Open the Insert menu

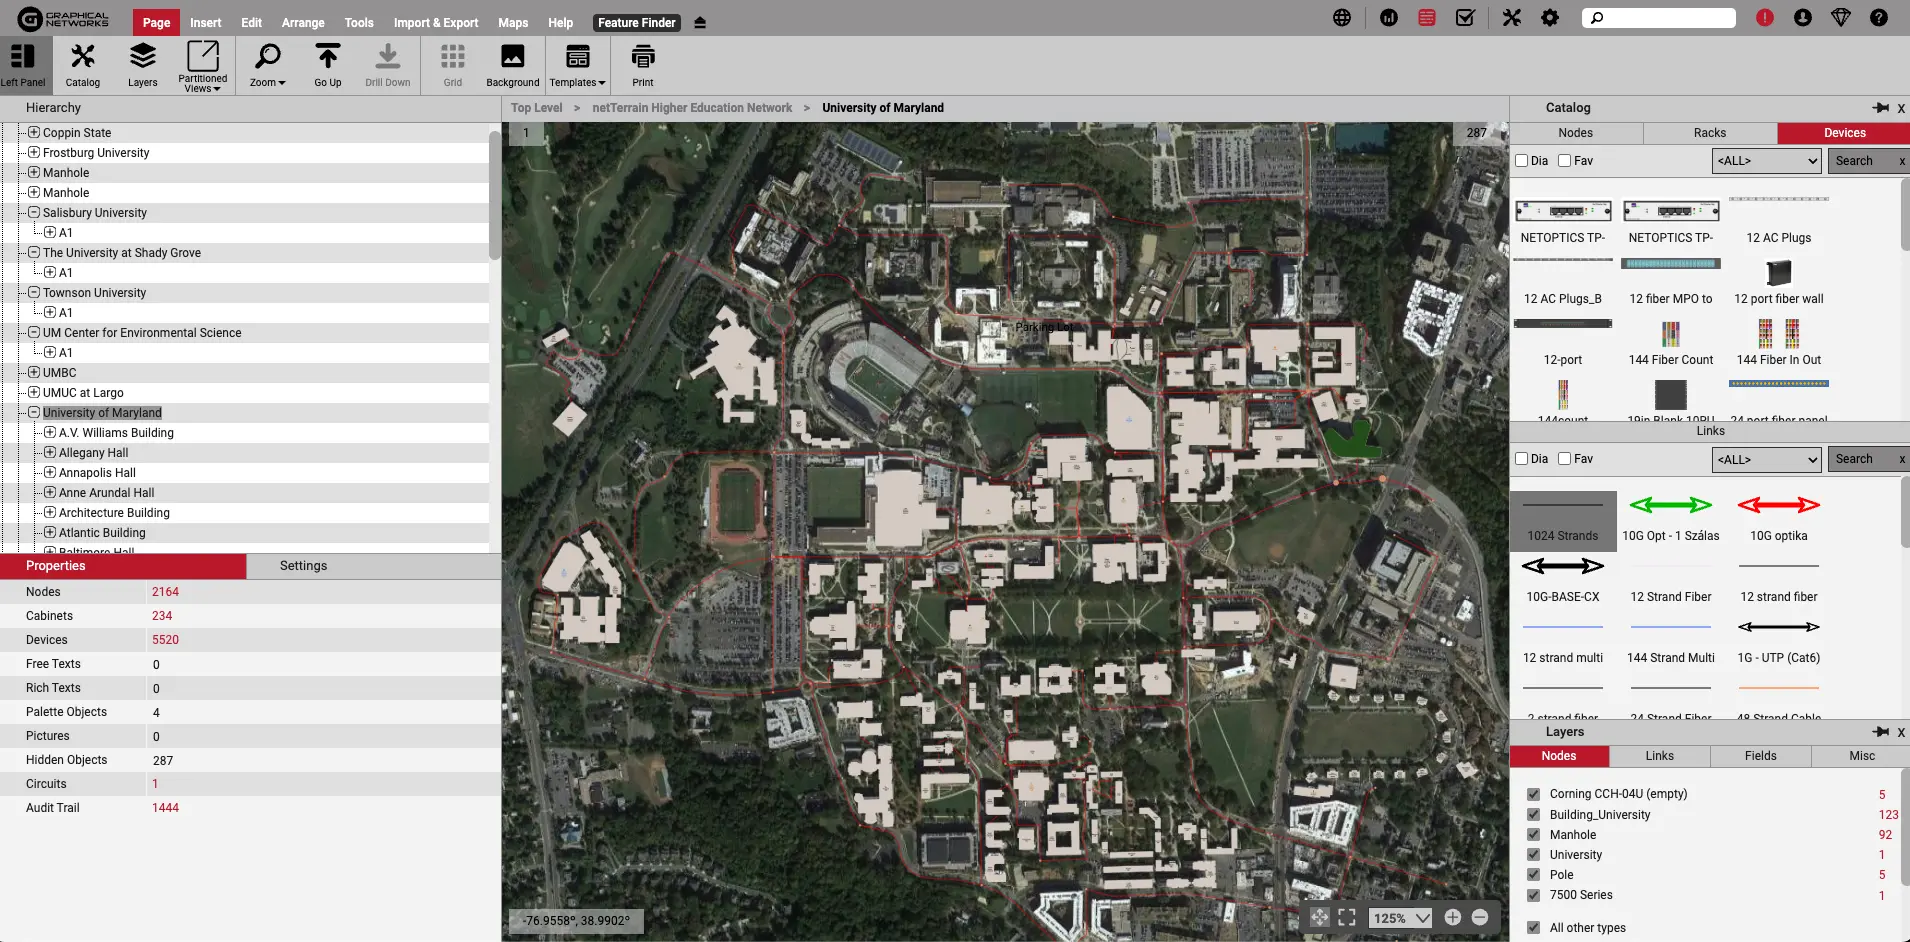coord(206,22)
